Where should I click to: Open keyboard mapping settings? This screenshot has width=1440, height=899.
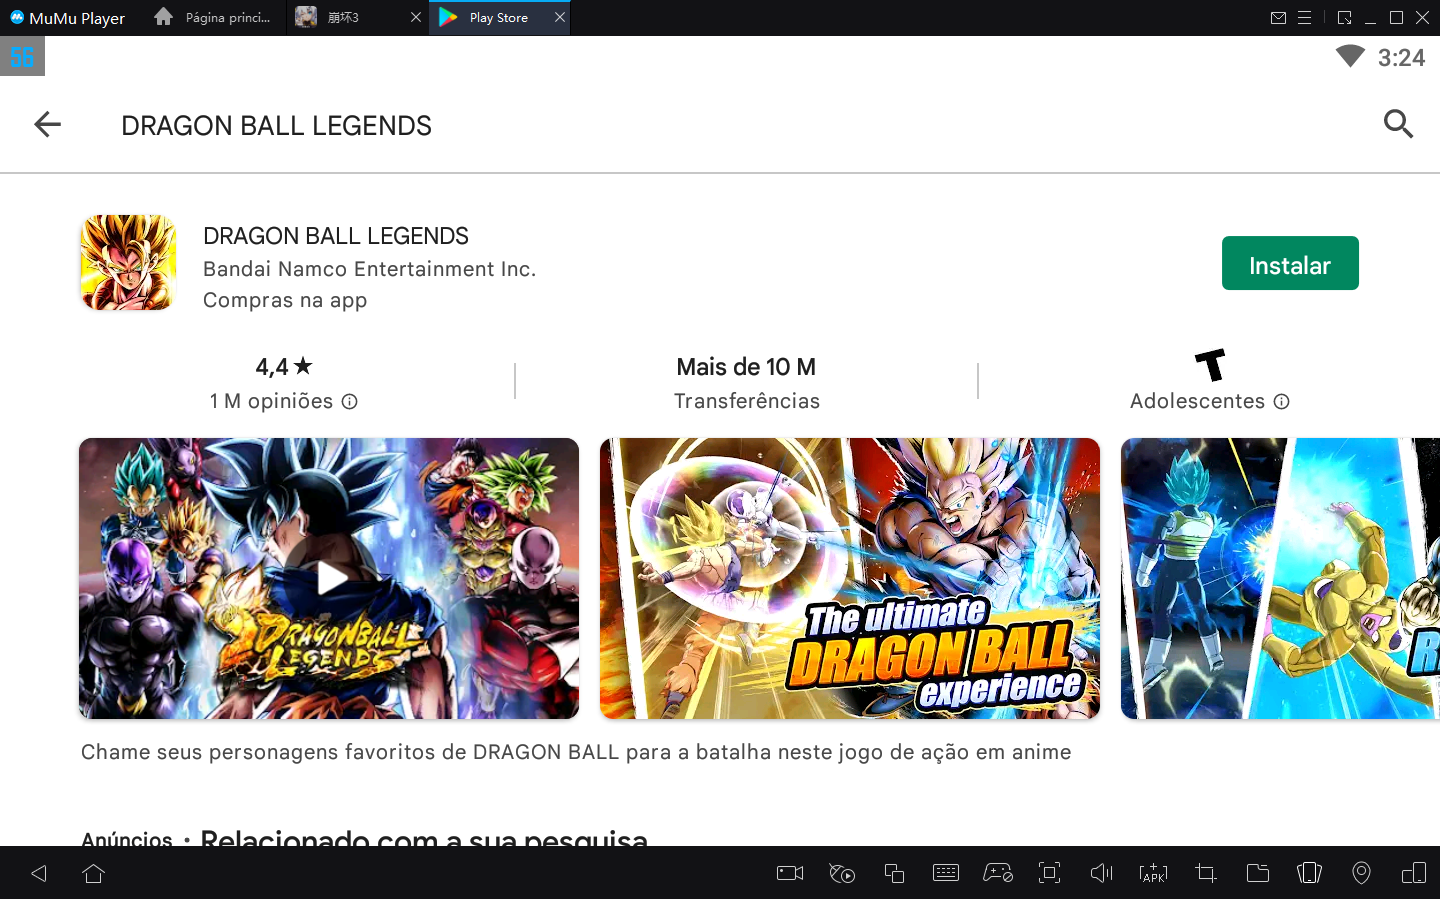pyautogui.click(x=946, y=872)
